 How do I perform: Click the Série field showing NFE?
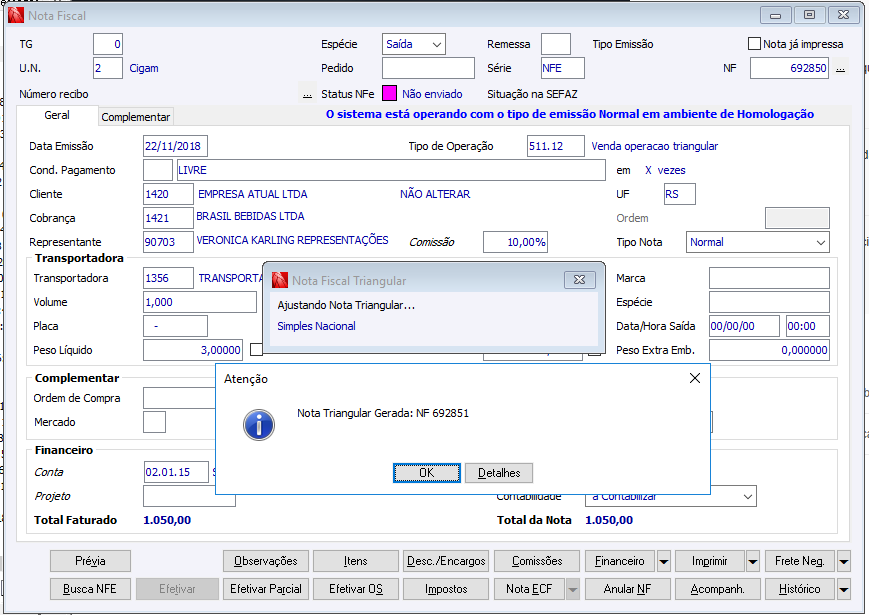coord(563,68)
